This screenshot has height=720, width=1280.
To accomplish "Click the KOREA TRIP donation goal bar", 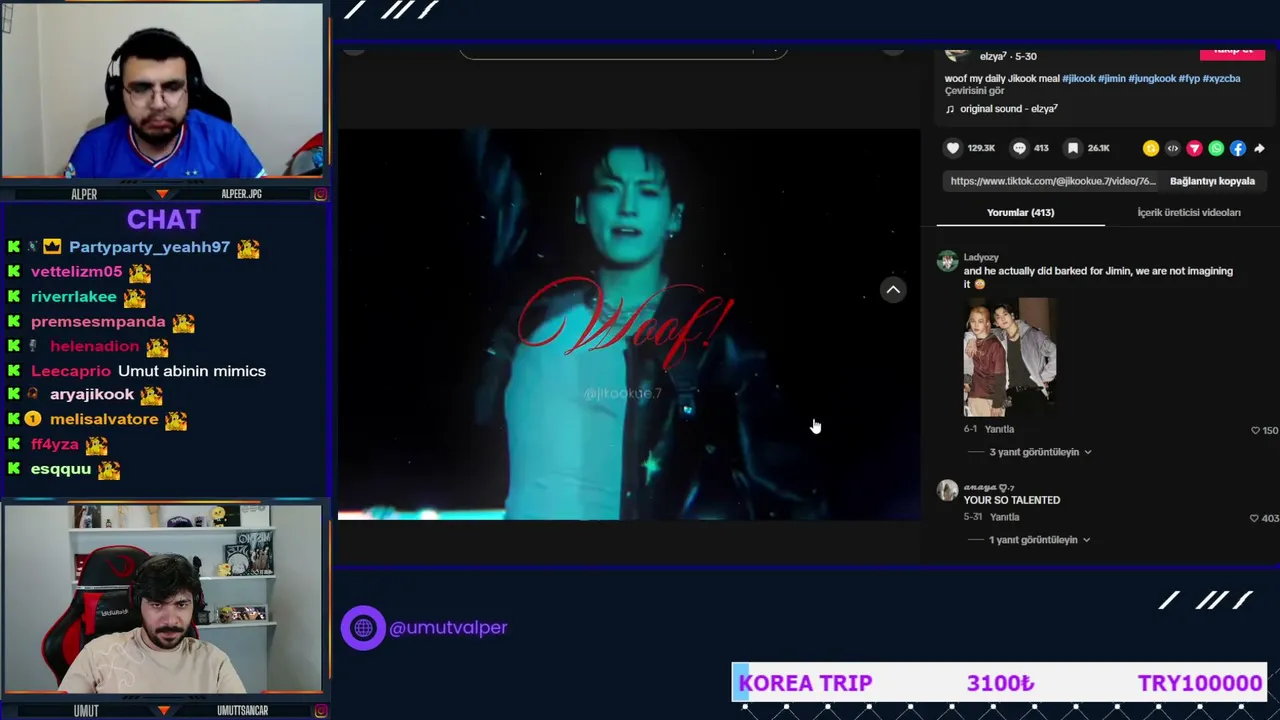I will point(1000,683).
